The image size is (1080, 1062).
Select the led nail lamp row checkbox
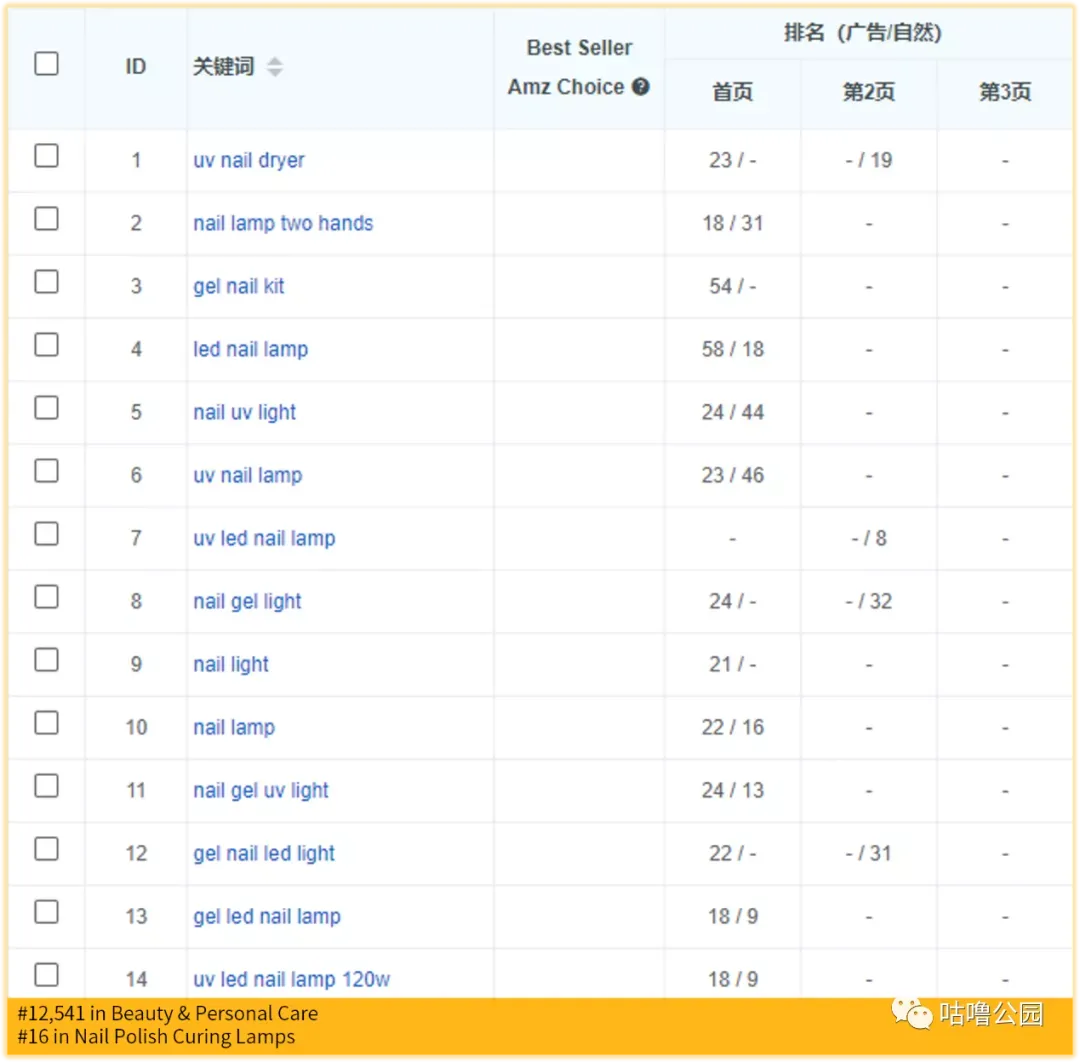(46, 345)
